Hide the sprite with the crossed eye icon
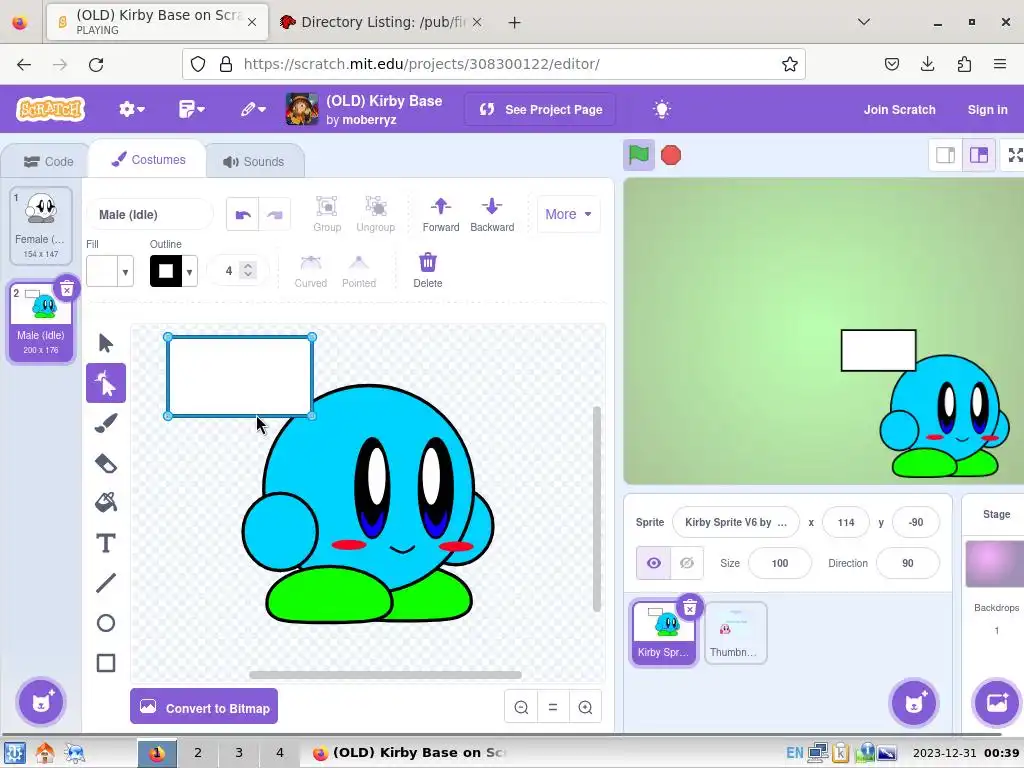 coord(686,563)
